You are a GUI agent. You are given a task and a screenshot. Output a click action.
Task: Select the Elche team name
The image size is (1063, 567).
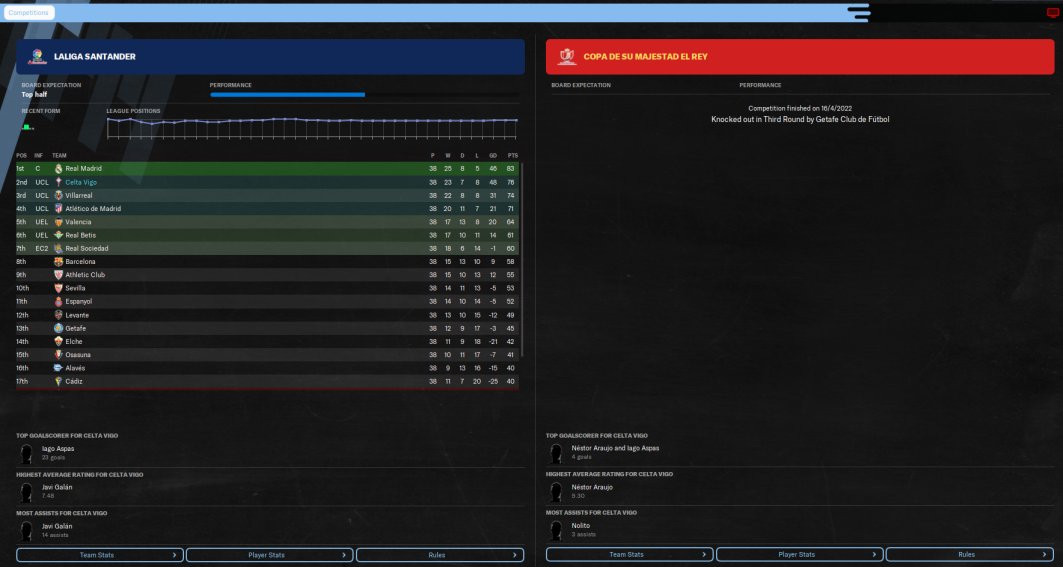pyautogui.click(x=74, y=341)
